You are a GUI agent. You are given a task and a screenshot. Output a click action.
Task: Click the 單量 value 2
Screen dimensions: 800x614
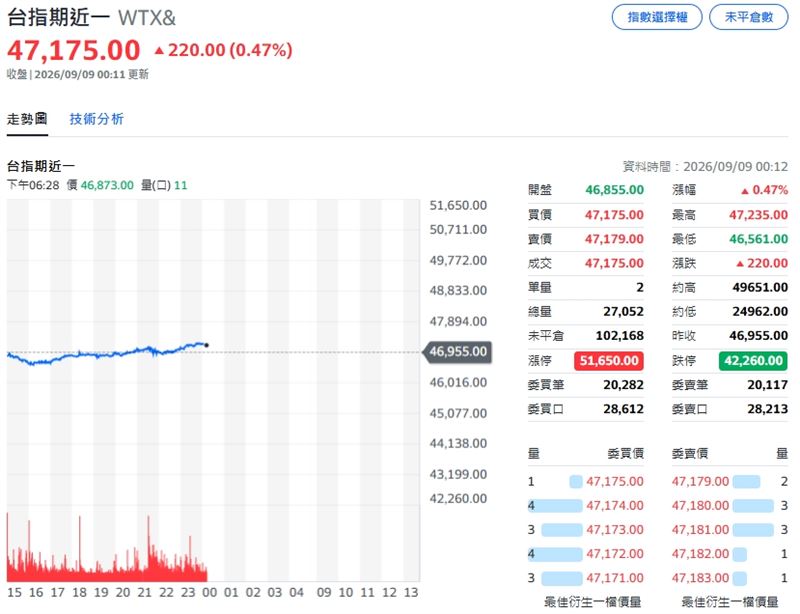tap(640, 287)
